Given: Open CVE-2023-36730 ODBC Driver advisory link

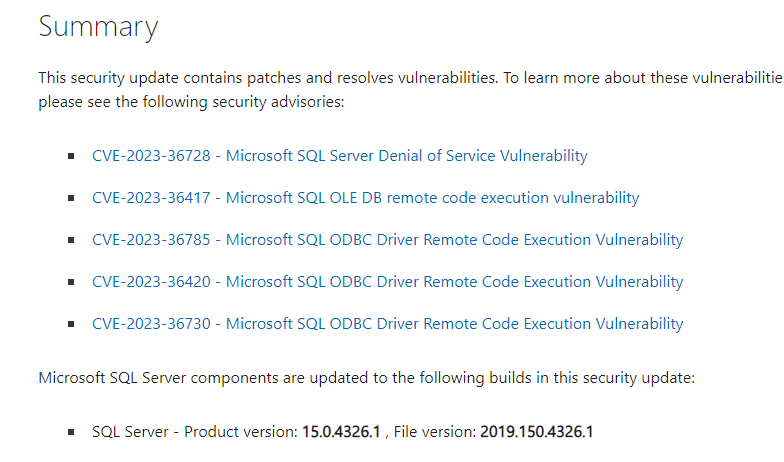Looking at the screenshot, I should [388, 324].
